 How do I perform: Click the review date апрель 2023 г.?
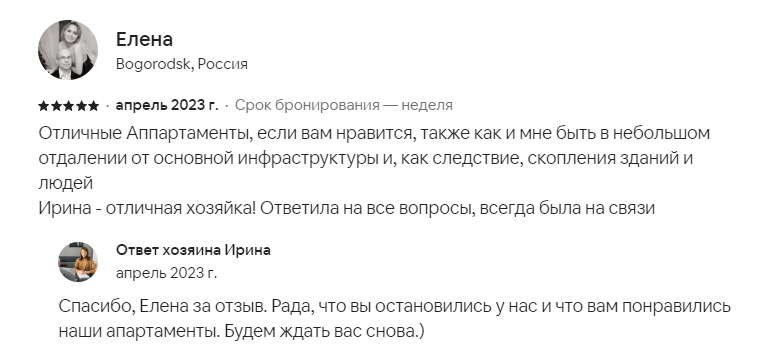[x=166, y=105]
